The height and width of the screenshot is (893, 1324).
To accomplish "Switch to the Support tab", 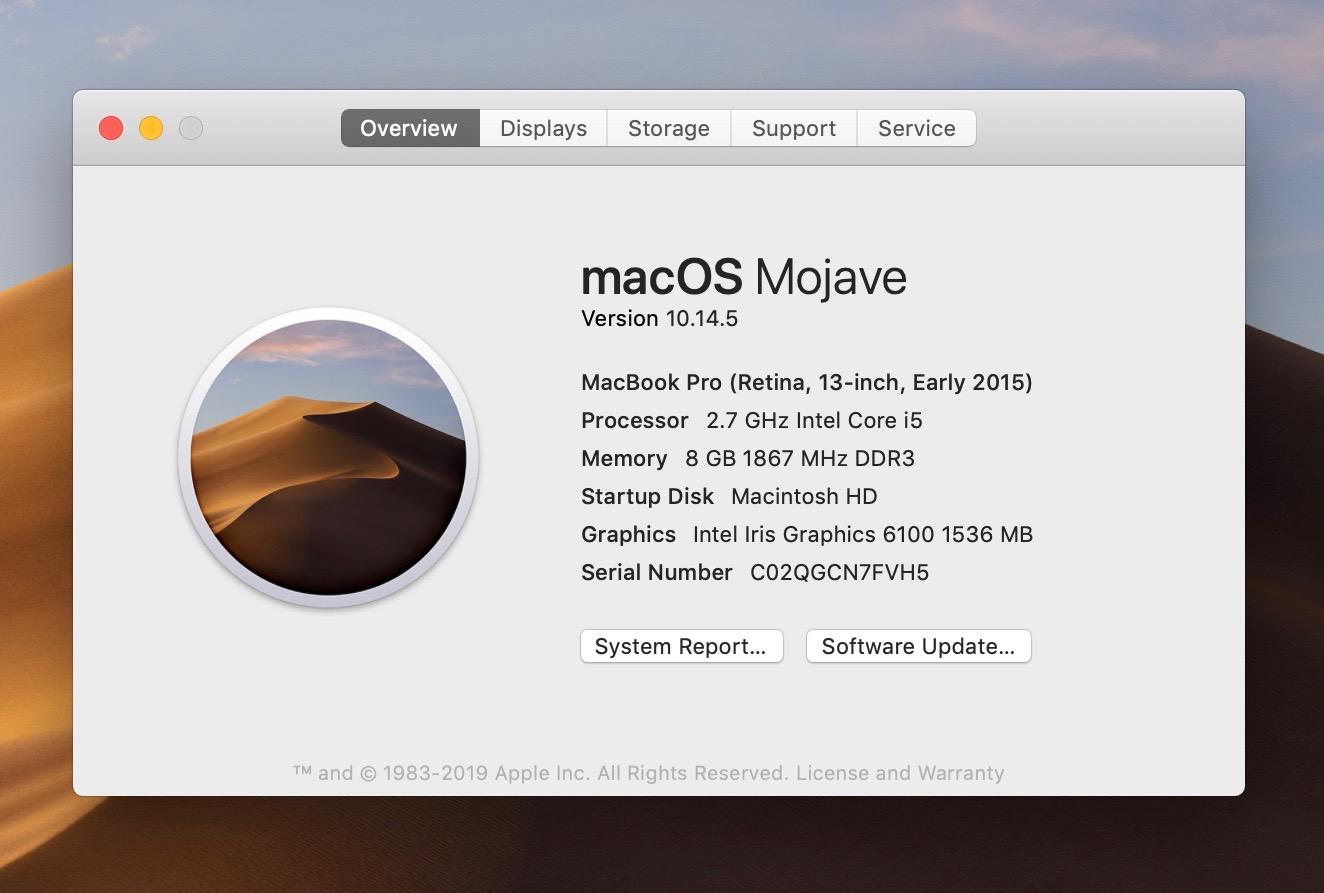I will 794,128.
